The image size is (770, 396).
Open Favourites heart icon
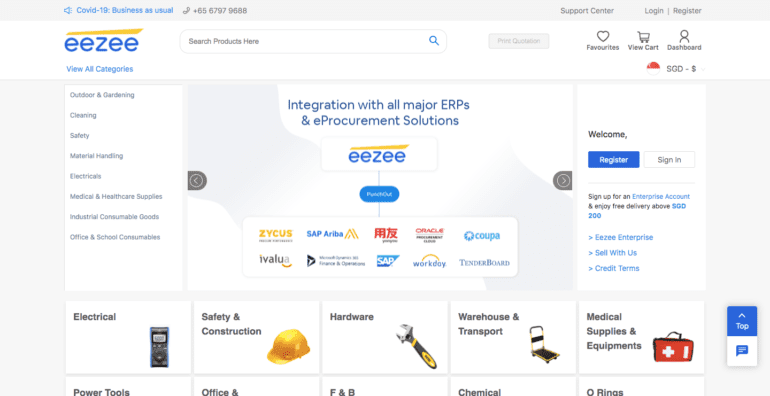[603, 36]
